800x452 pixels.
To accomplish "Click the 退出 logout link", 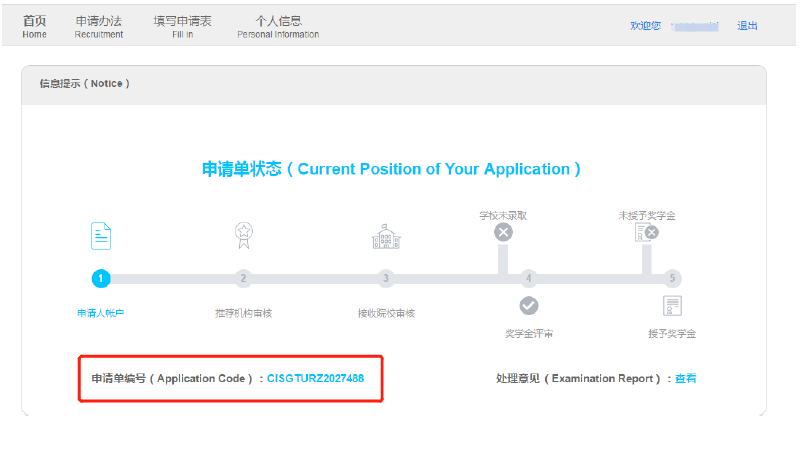I will pyautogui.click(x=747, y=26).
